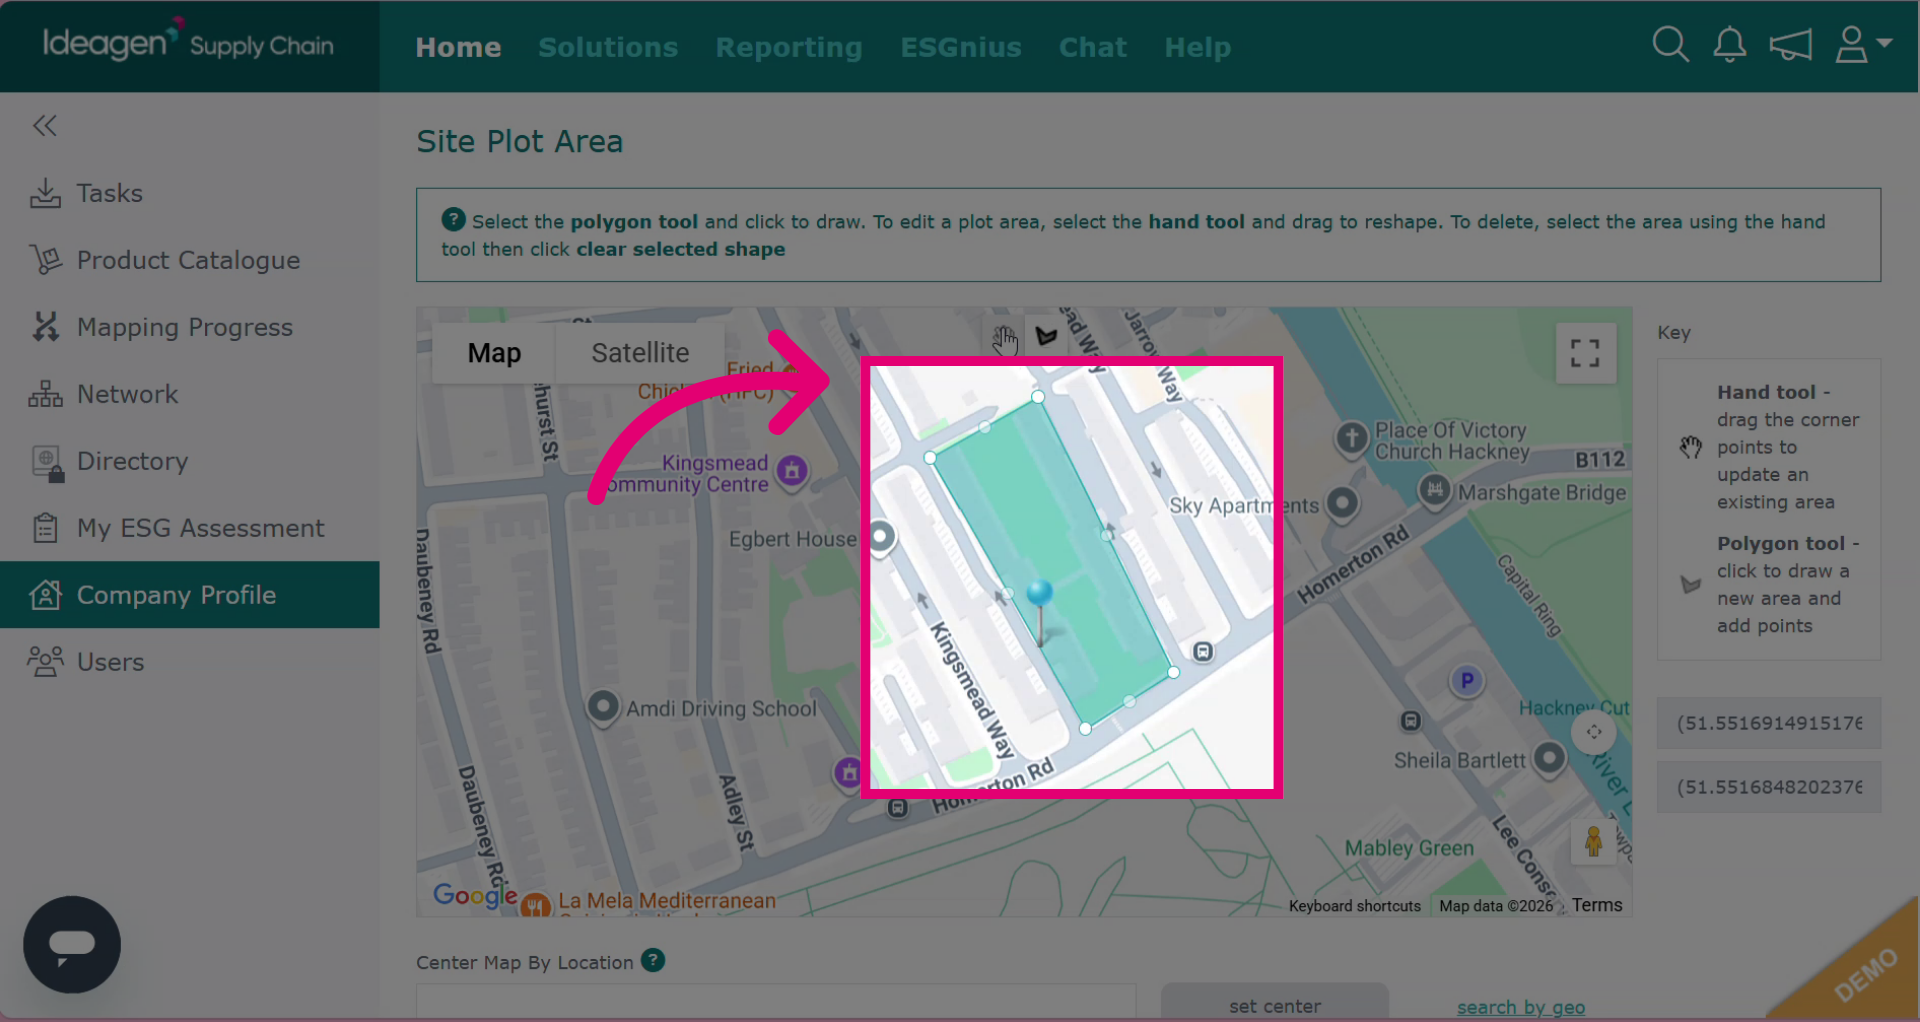Screen dimensions: 1920x1022
Task: Follow the search by geo link
Action: coord(1521,1007)
